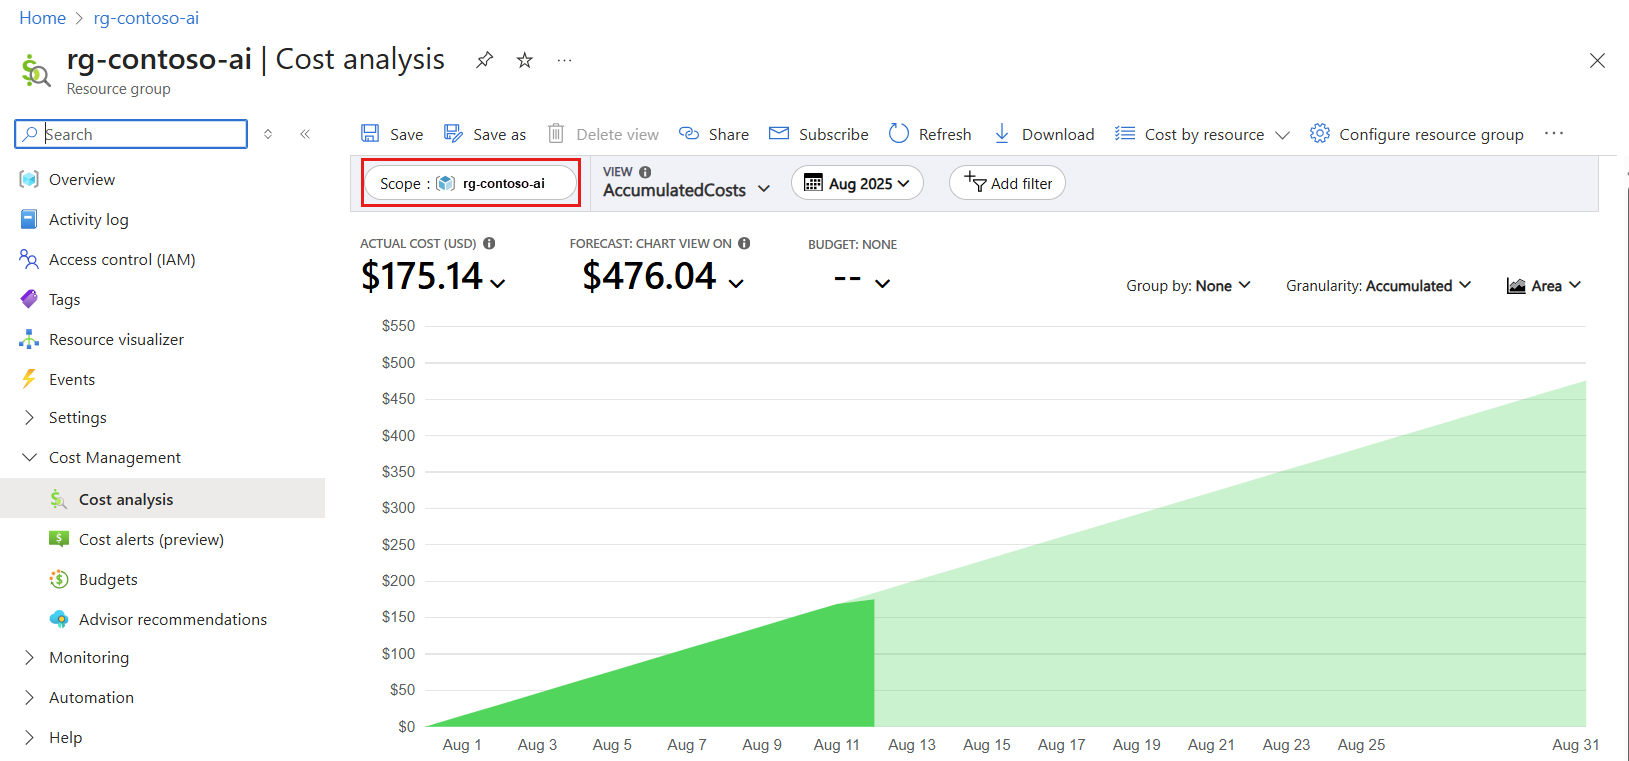Open Budgets from the sidebar
The width and height of the screenshot is (1629, 761).
pyautogui.click(x=108, y=580)
